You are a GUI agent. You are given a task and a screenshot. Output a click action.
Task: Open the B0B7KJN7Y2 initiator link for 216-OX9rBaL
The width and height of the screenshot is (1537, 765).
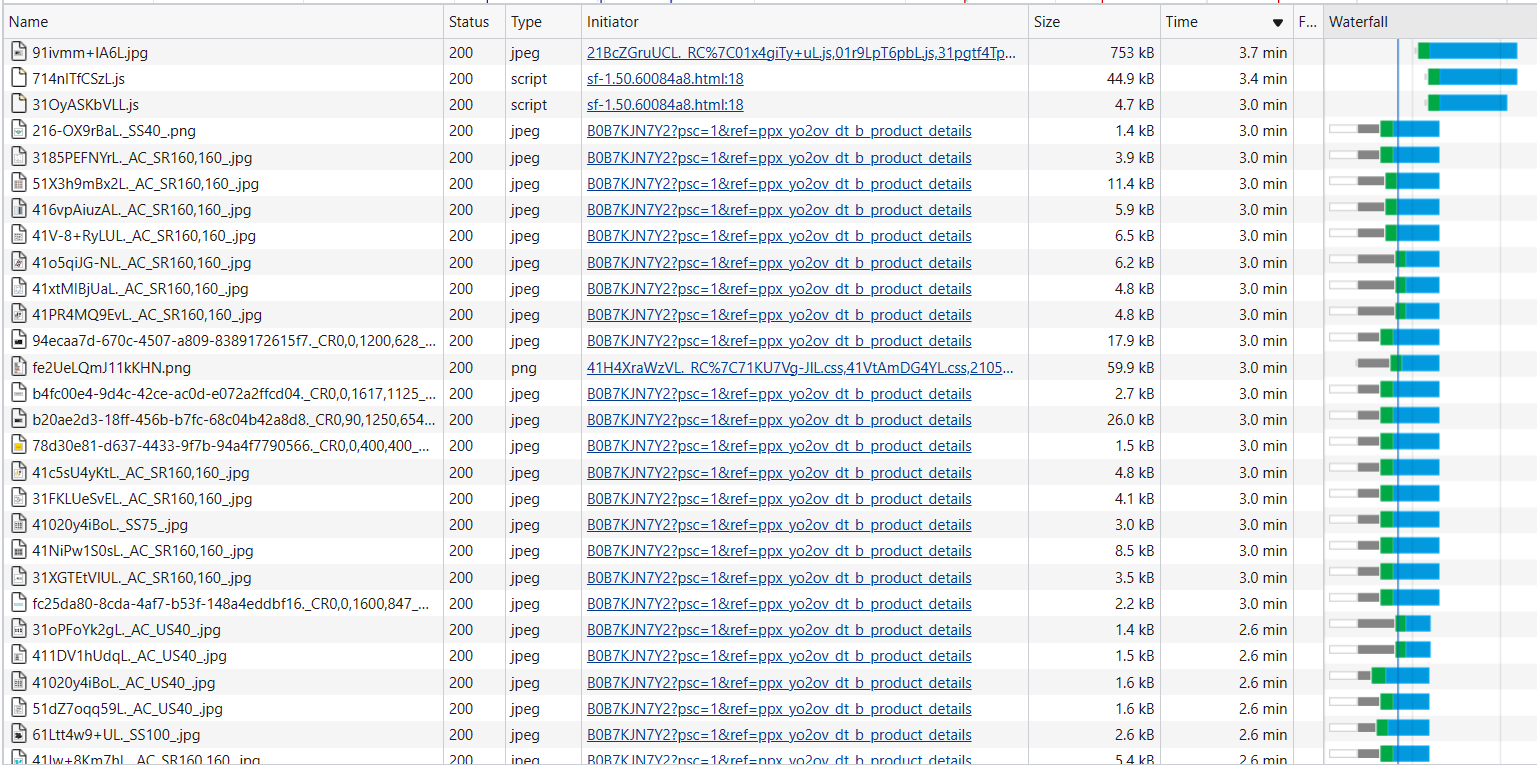[x=778, y=130]
